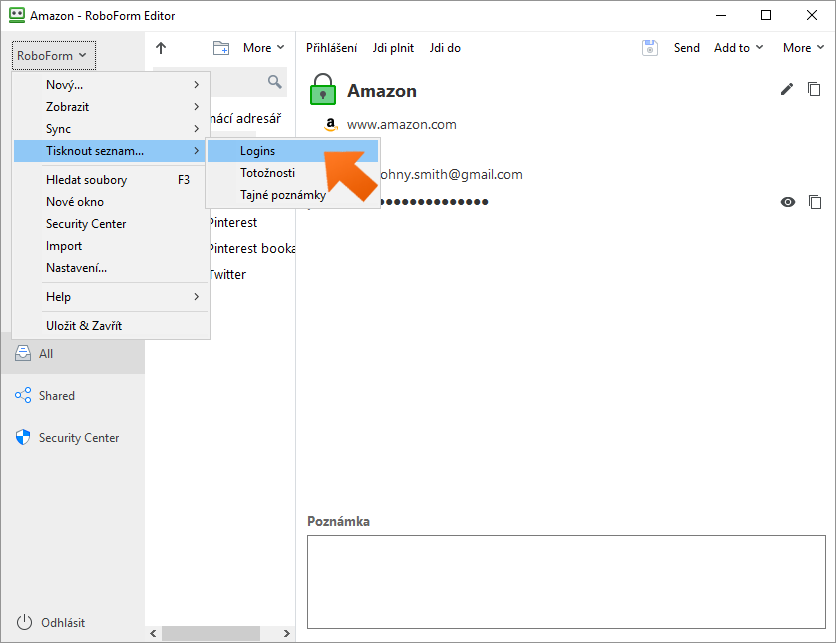Select Security Center in the RoboForm menu
836x643 pixels.
tap(111, 224)
